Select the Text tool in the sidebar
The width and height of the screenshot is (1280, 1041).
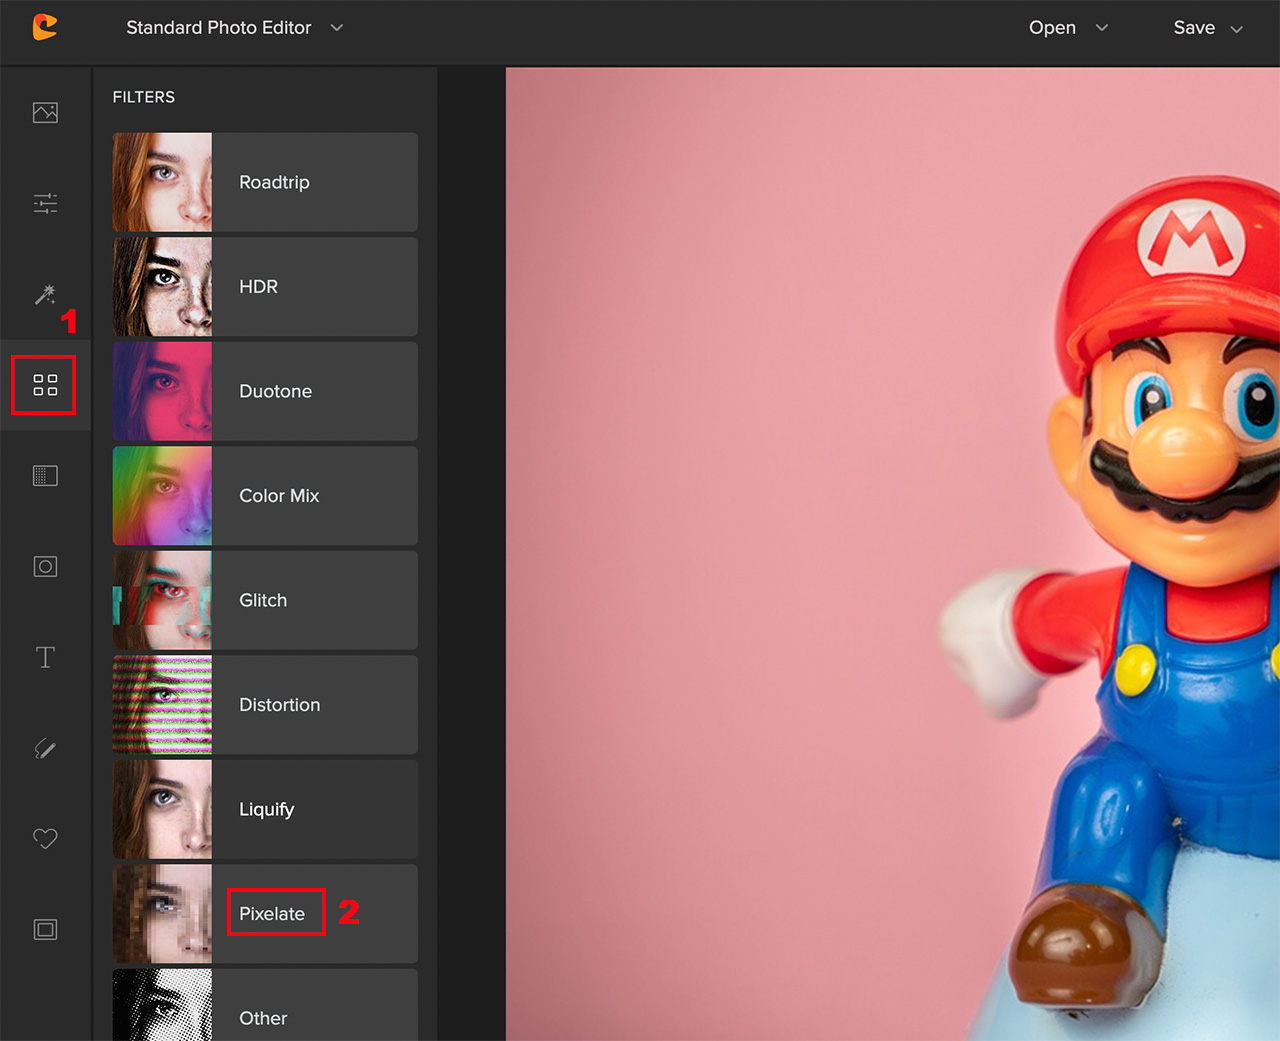tap(44, 657)
